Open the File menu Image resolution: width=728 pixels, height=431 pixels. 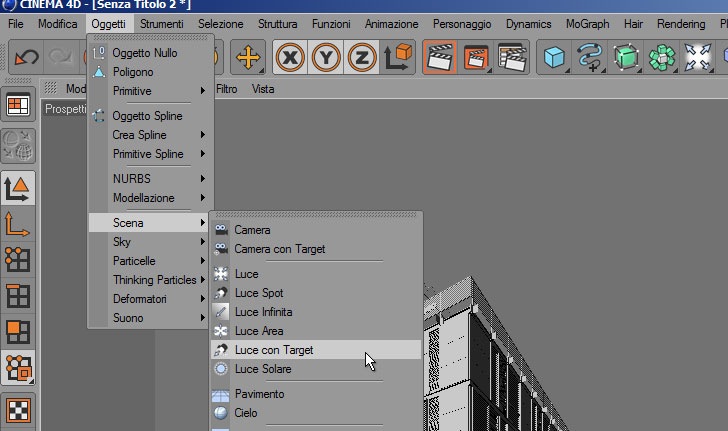point(16,24)
